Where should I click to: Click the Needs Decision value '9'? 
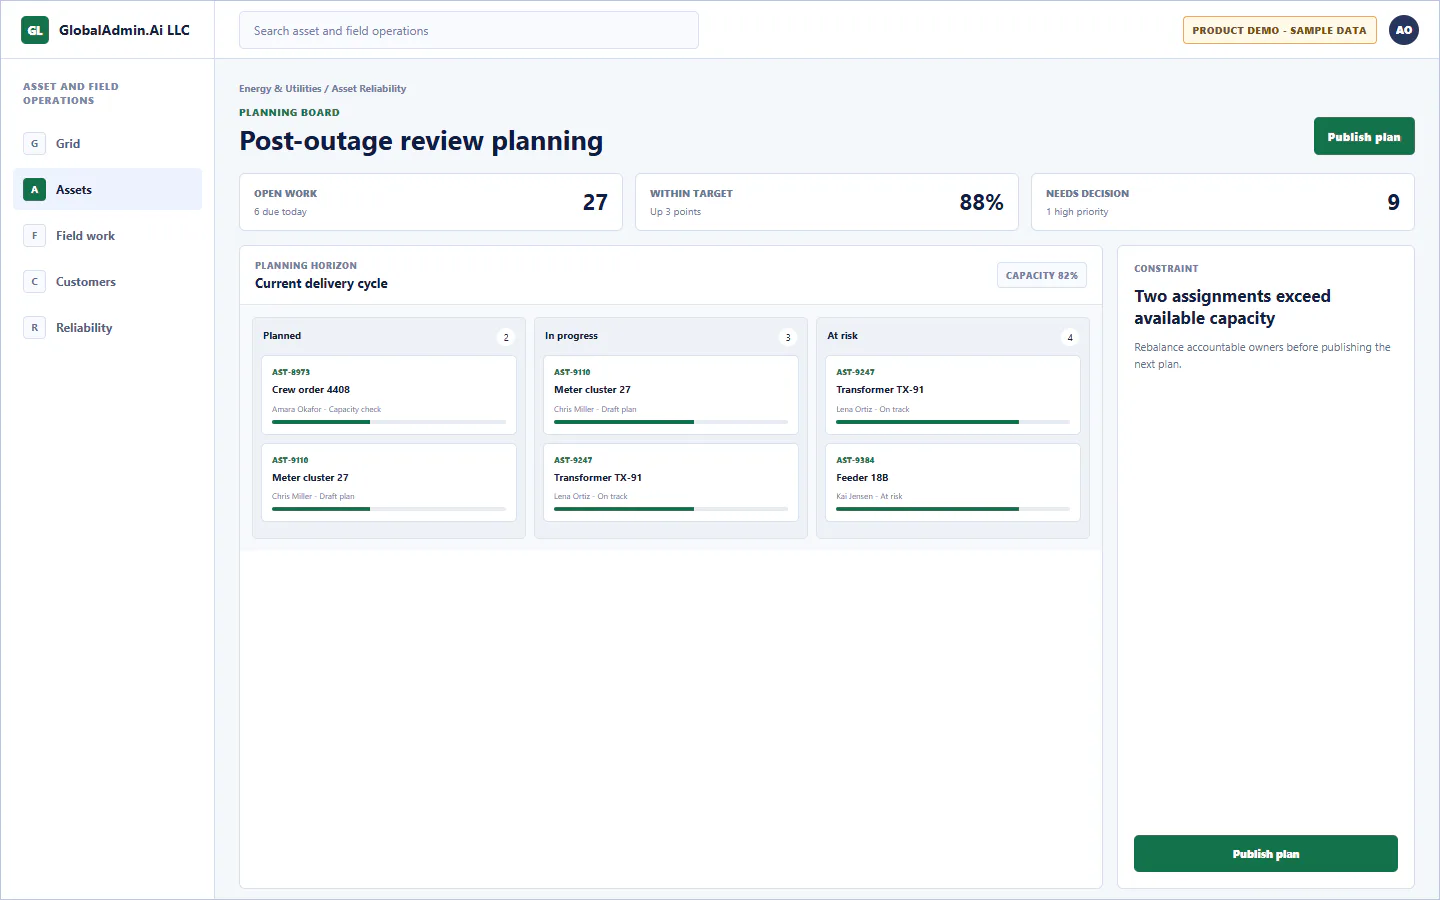1393,202
